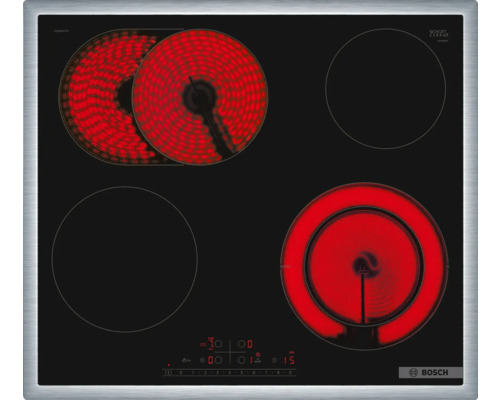Touch the glowing dual-ring front-right cooking zone
500x400 pixels.
click(x=364, y=267)
